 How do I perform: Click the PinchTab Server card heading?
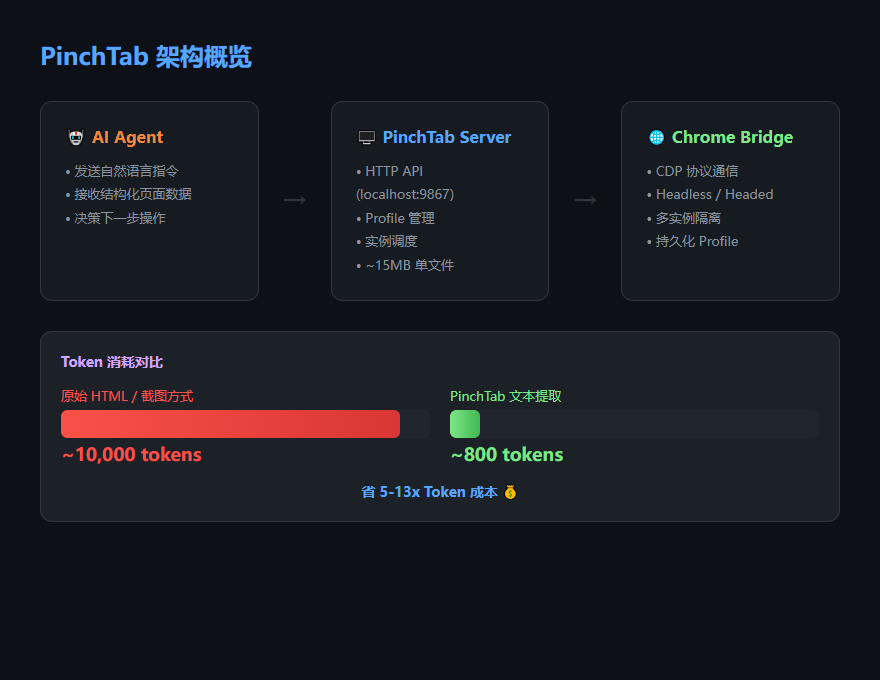pyautogui.click(x=446, y=138)
